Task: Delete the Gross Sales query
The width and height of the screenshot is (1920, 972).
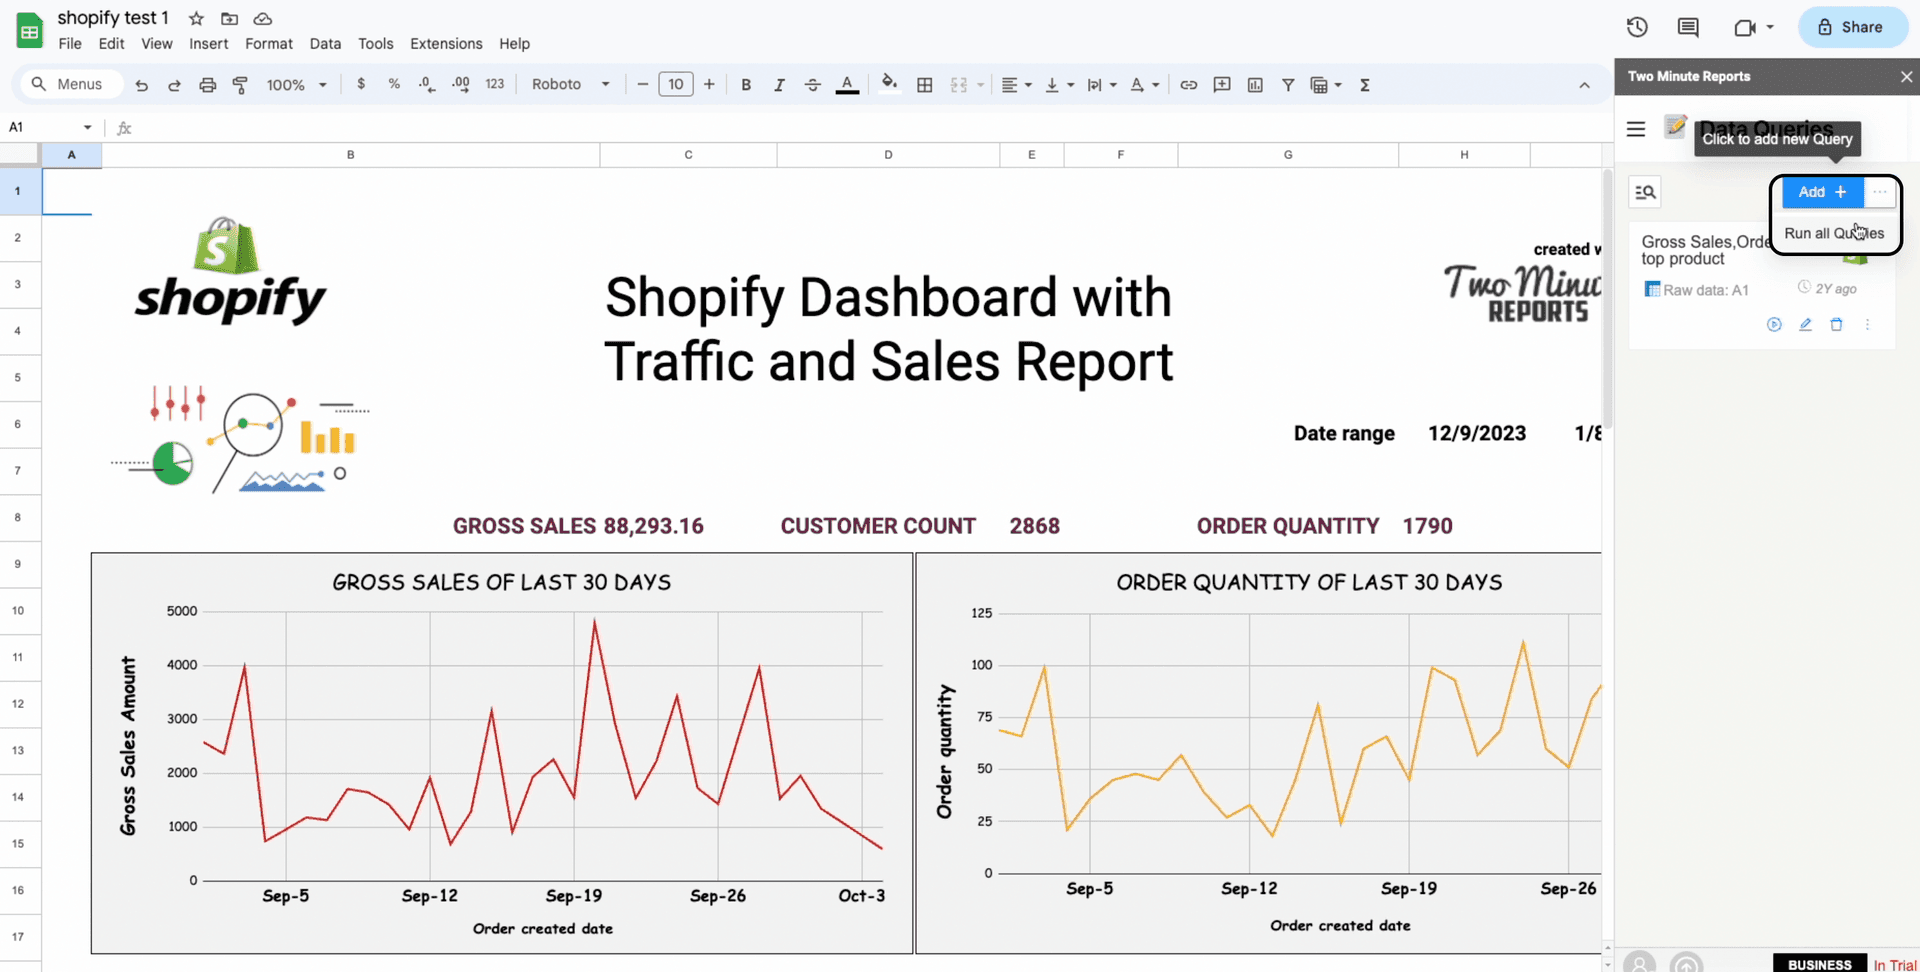Action: click(1836, 324)
